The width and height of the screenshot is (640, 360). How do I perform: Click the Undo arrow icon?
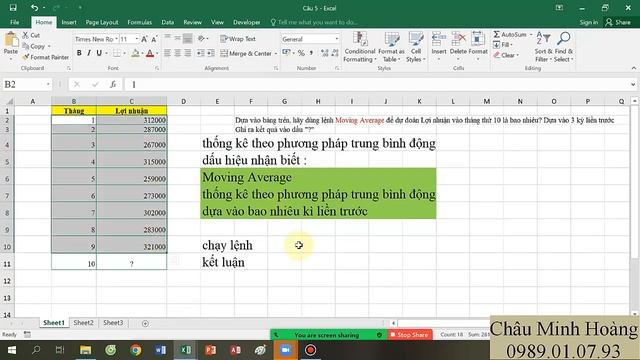(34, 8)
